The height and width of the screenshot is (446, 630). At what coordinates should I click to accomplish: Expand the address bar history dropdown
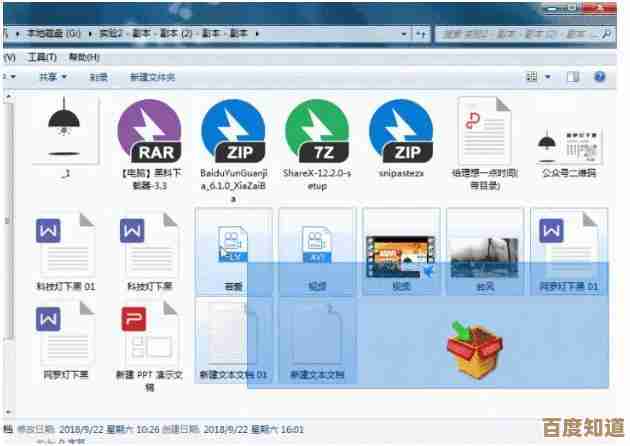pos(404,35)
